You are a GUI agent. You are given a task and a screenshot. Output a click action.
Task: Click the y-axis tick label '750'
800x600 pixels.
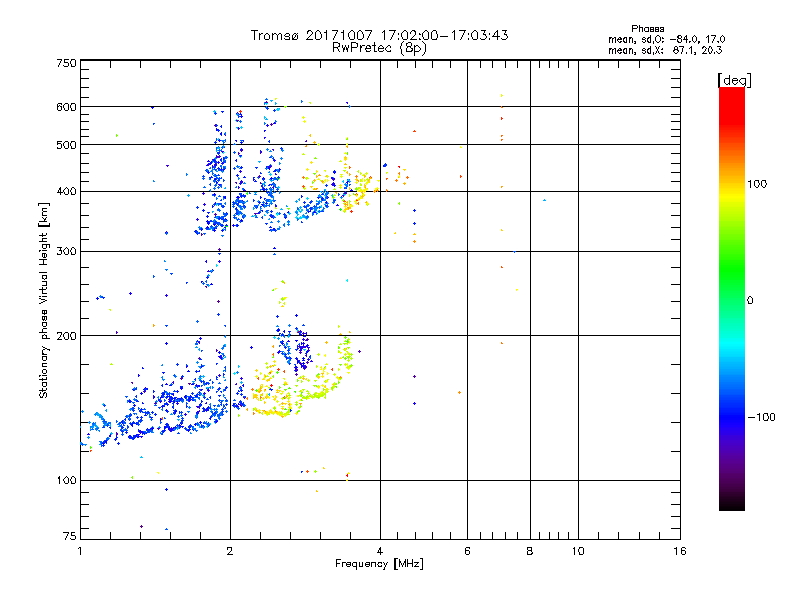(x=66, y=63)
